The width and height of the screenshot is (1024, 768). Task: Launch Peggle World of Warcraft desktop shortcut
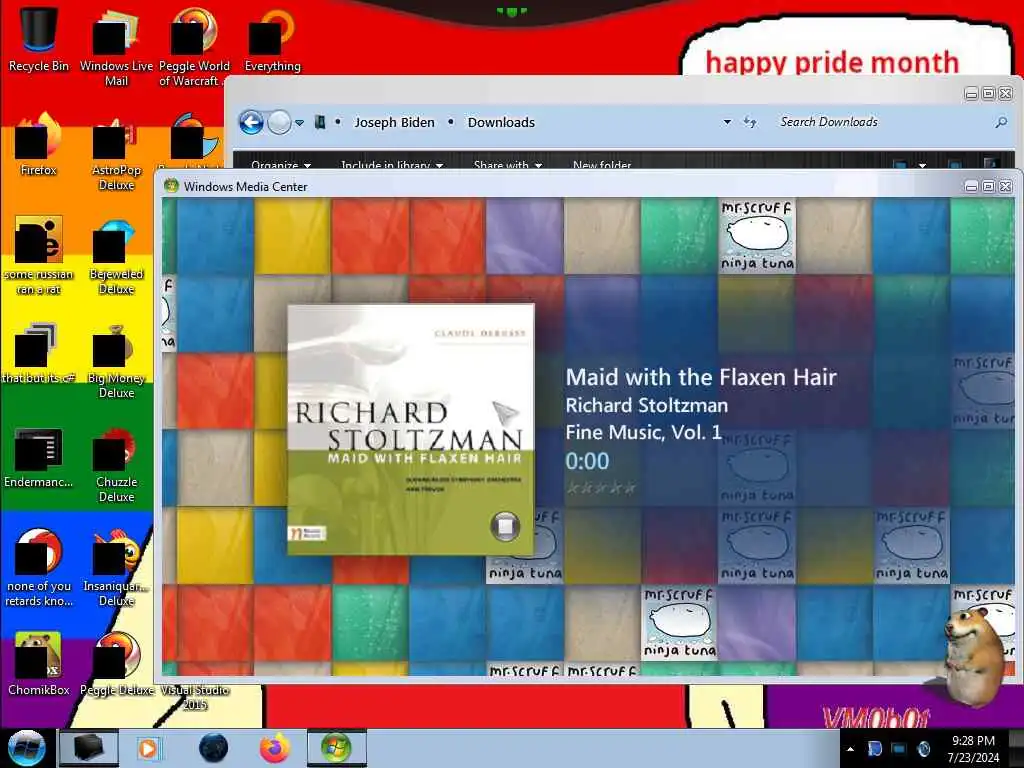pos(194,47)
